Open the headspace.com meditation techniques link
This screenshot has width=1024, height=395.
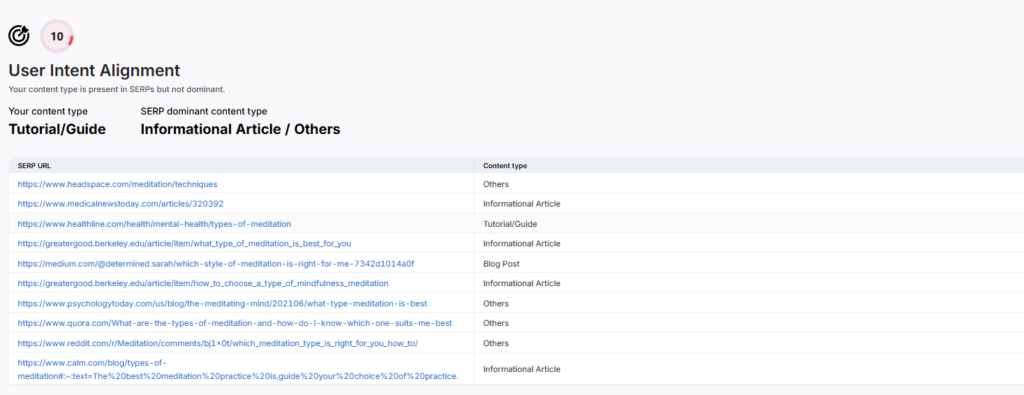pyautogui.click(x=118, y=184)
